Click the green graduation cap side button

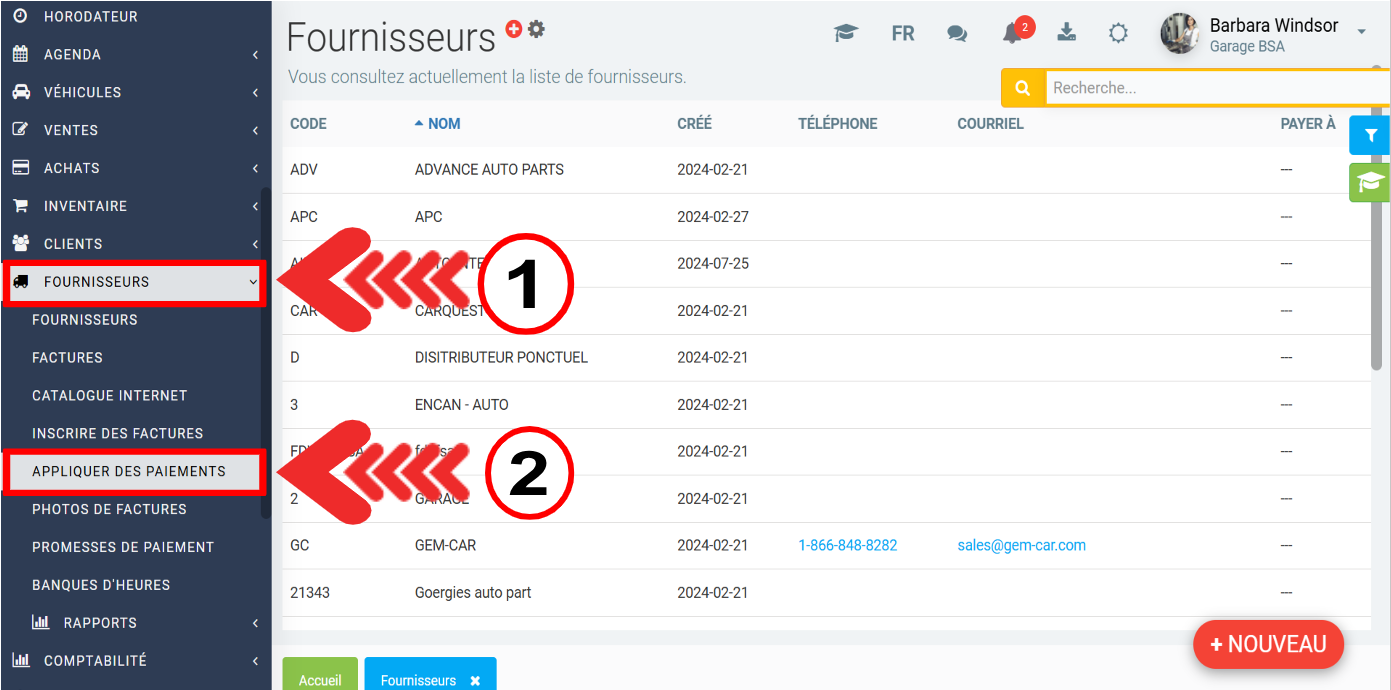[x=1370, y=182]
